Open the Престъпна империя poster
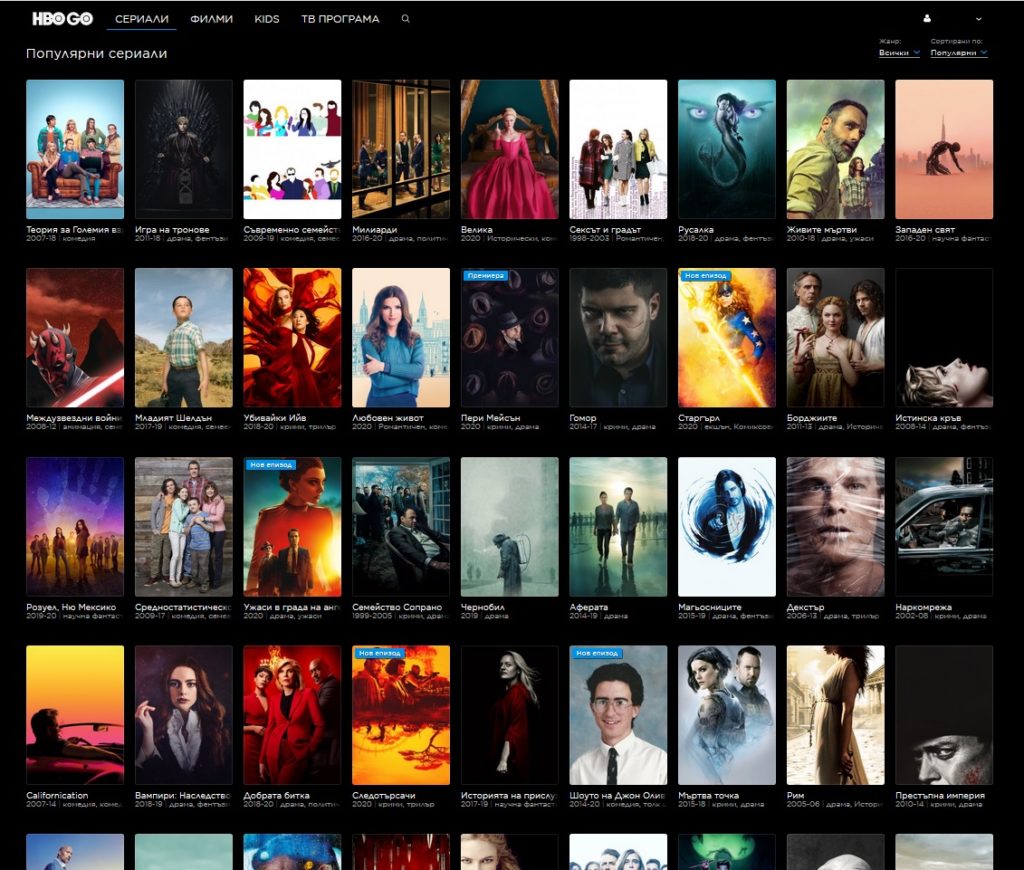This screenshot has width=1024, height=870. click(x=944, y=715)
